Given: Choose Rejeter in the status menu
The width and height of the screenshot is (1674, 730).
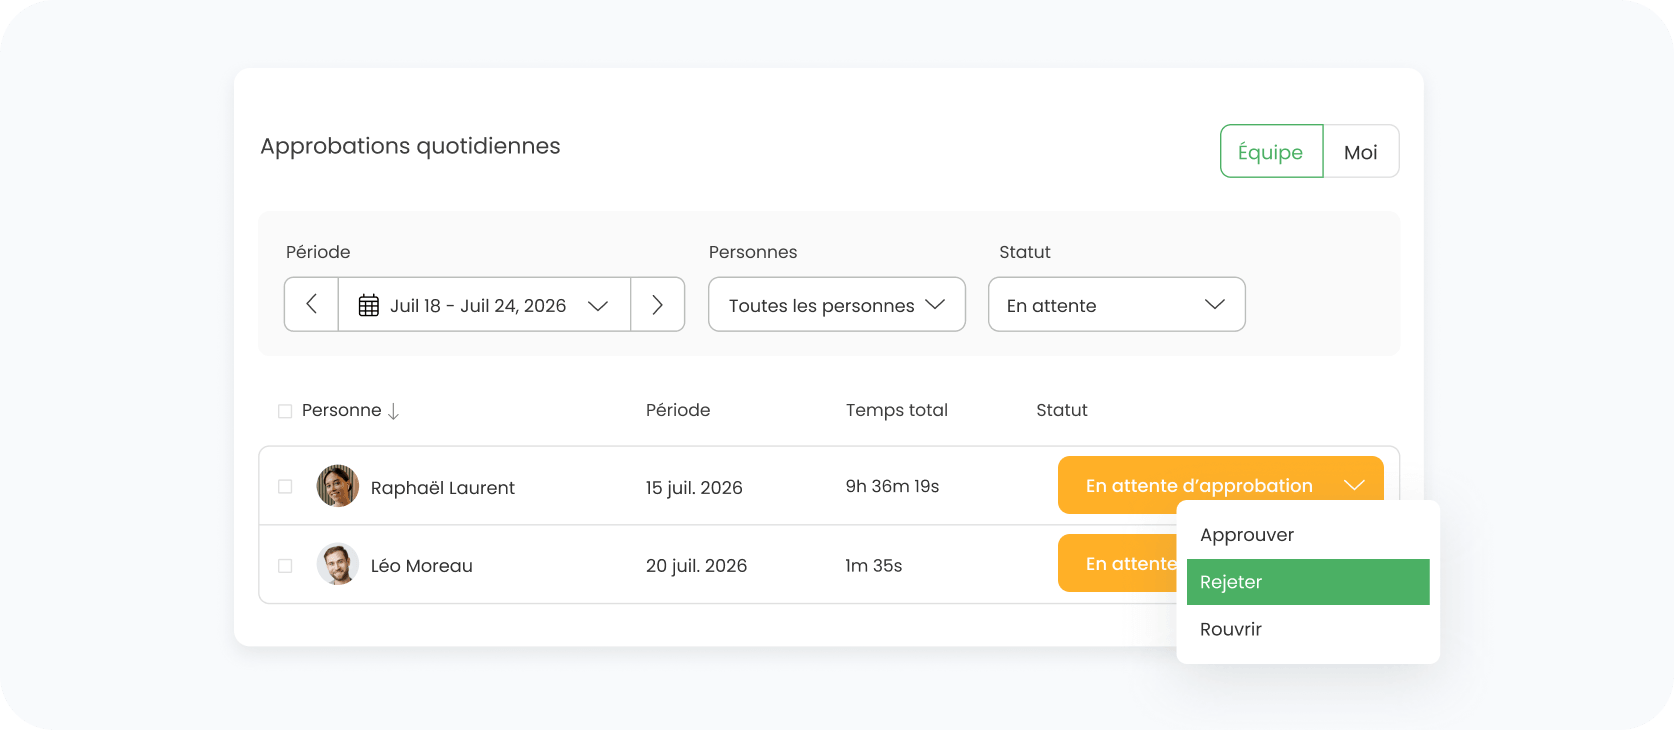Looking at the screenshot, I should pos(1307,582).
